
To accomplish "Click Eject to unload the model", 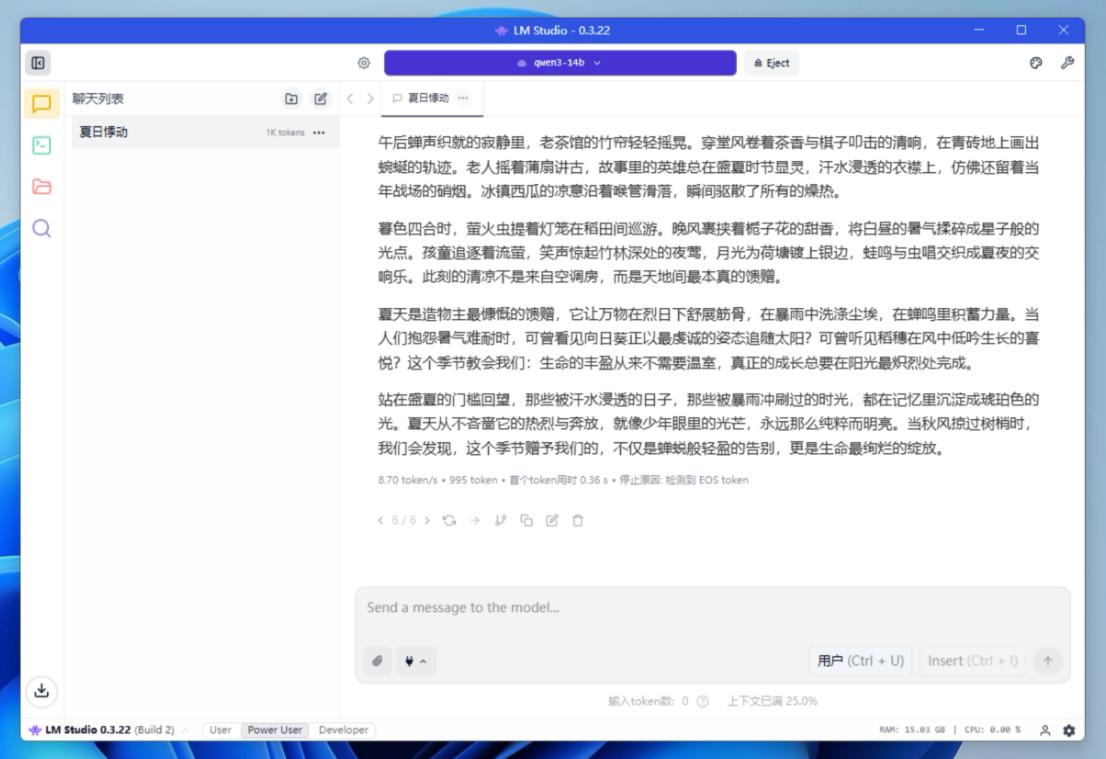I will click(769, 62).
